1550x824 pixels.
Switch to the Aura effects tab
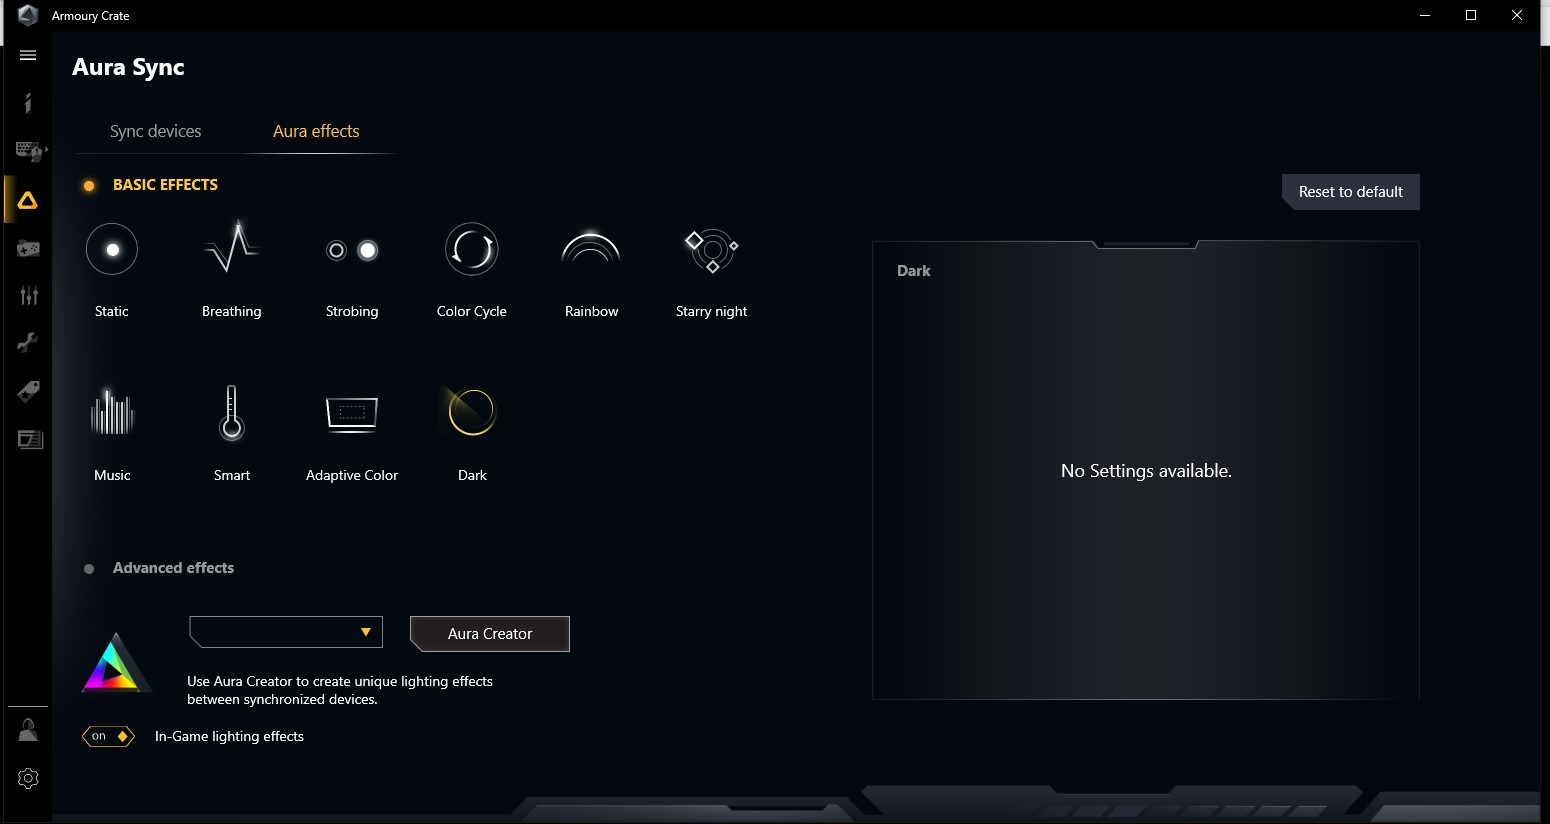(x=316, y=131)
